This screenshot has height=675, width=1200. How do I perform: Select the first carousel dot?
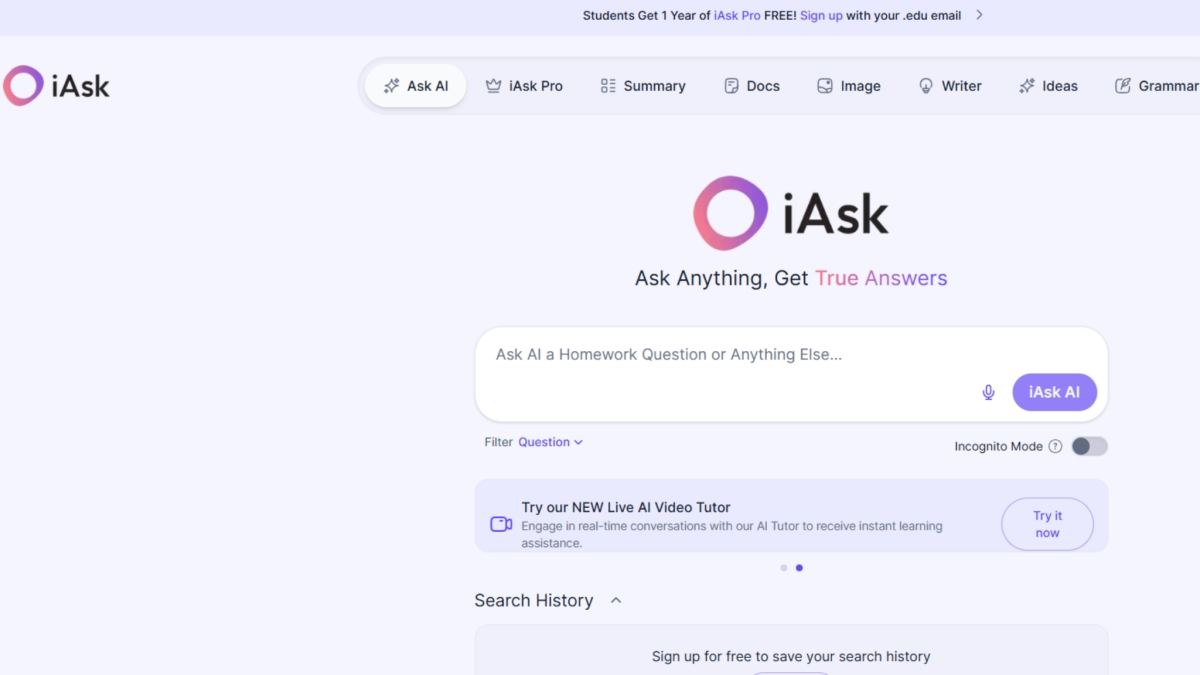(783, 568)
